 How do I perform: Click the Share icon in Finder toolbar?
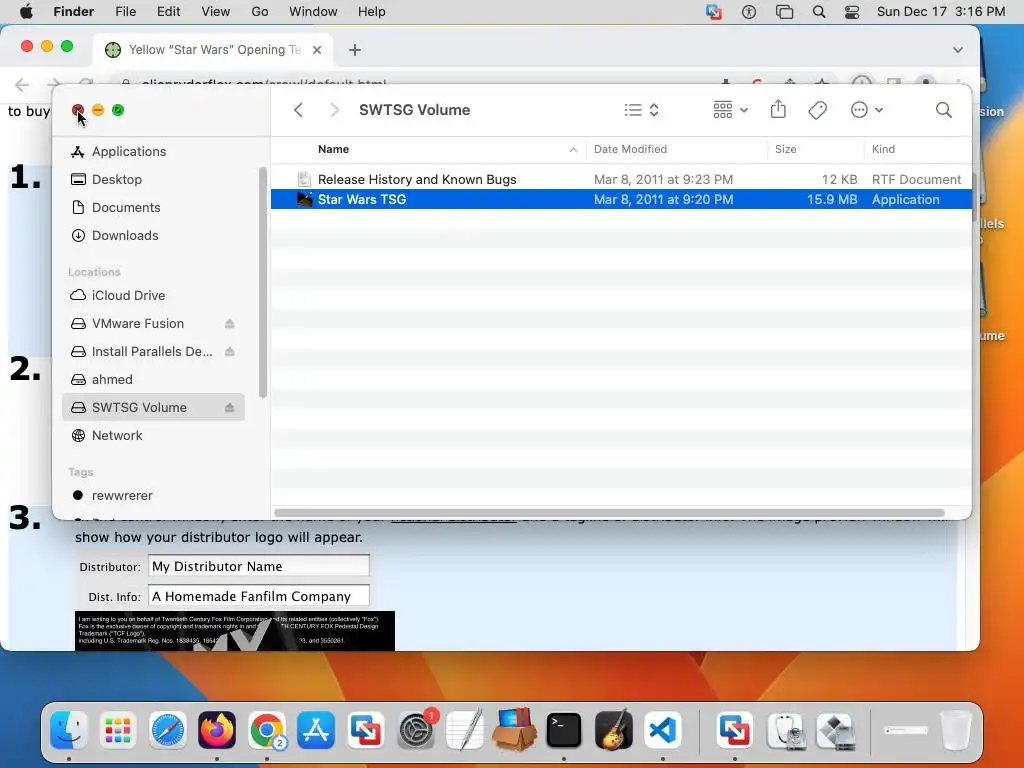pyautogui.click(x=778, y=109)
